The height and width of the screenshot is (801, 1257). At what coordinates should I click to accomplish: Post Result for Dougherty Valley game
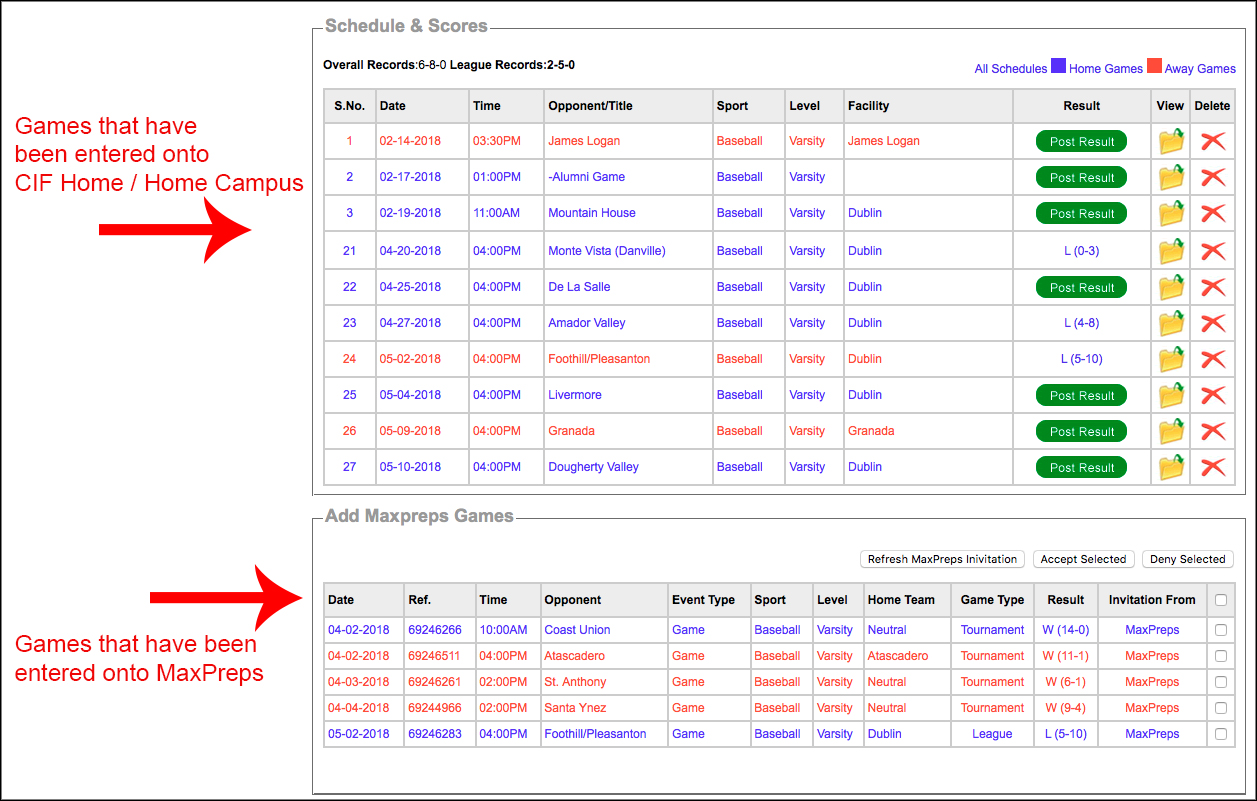click(x=1082, y=468)
